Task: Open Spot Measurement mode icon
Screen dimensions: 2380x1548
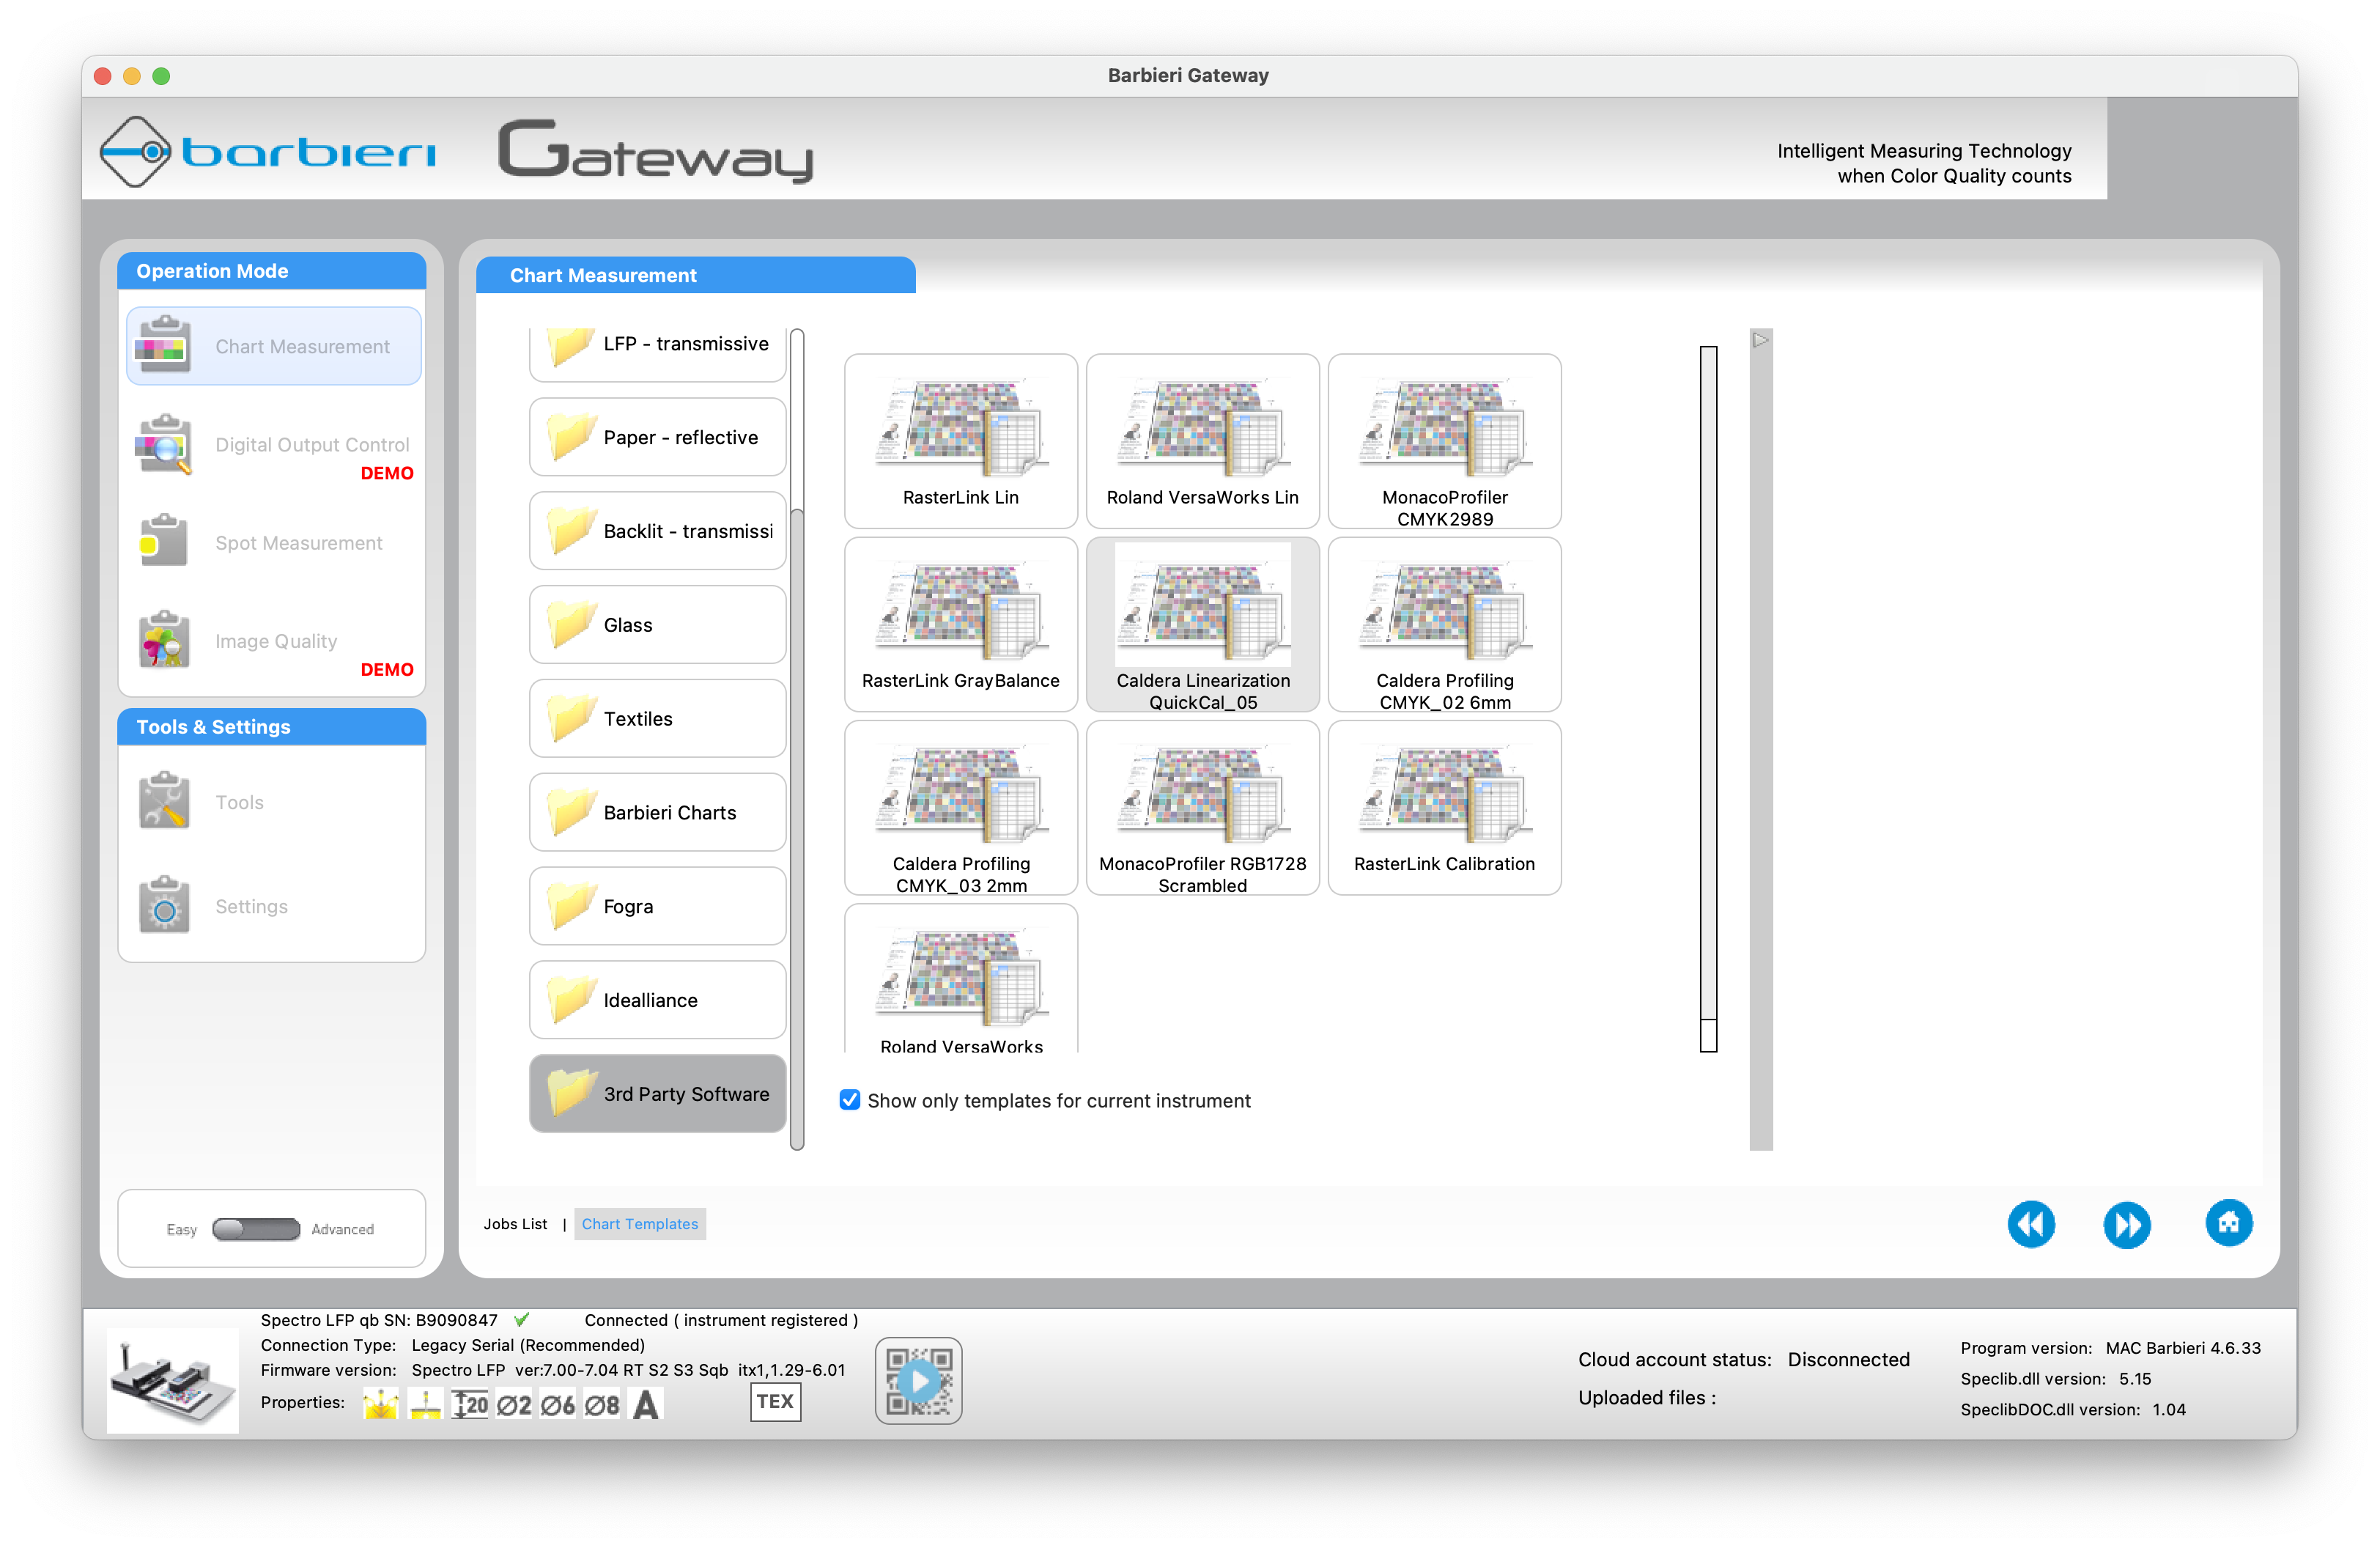Action: click(x=163, y=541)
